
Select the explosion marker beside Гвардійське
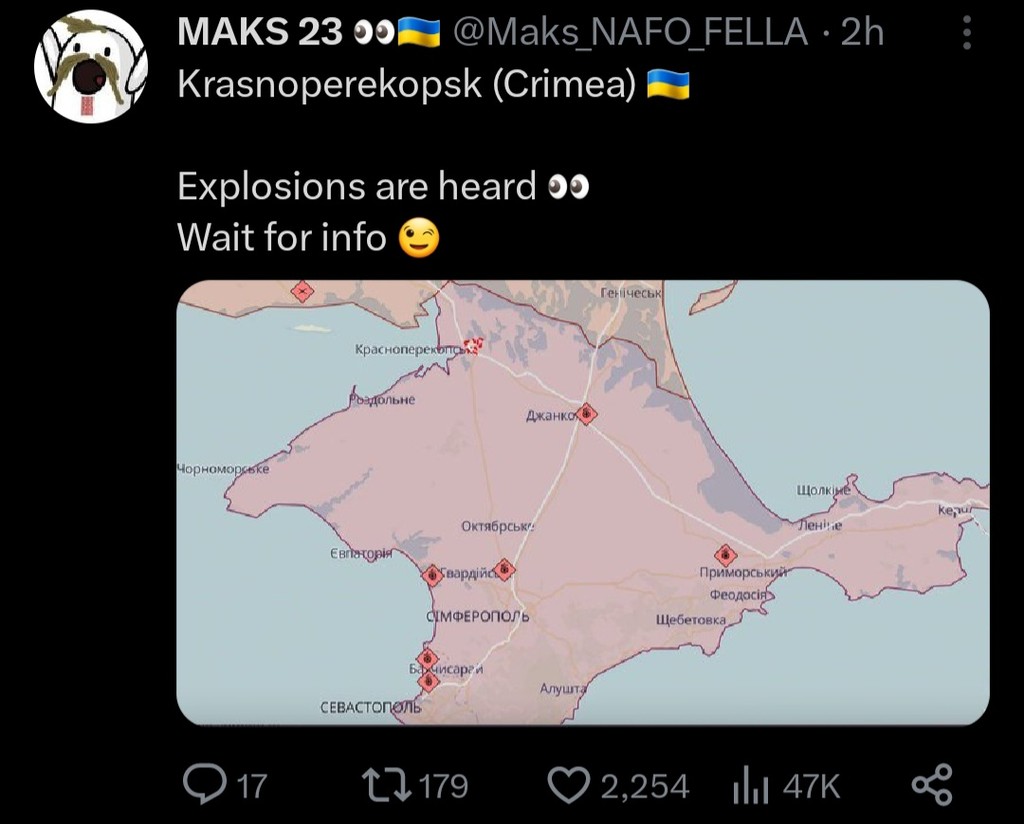pos(432,574)
